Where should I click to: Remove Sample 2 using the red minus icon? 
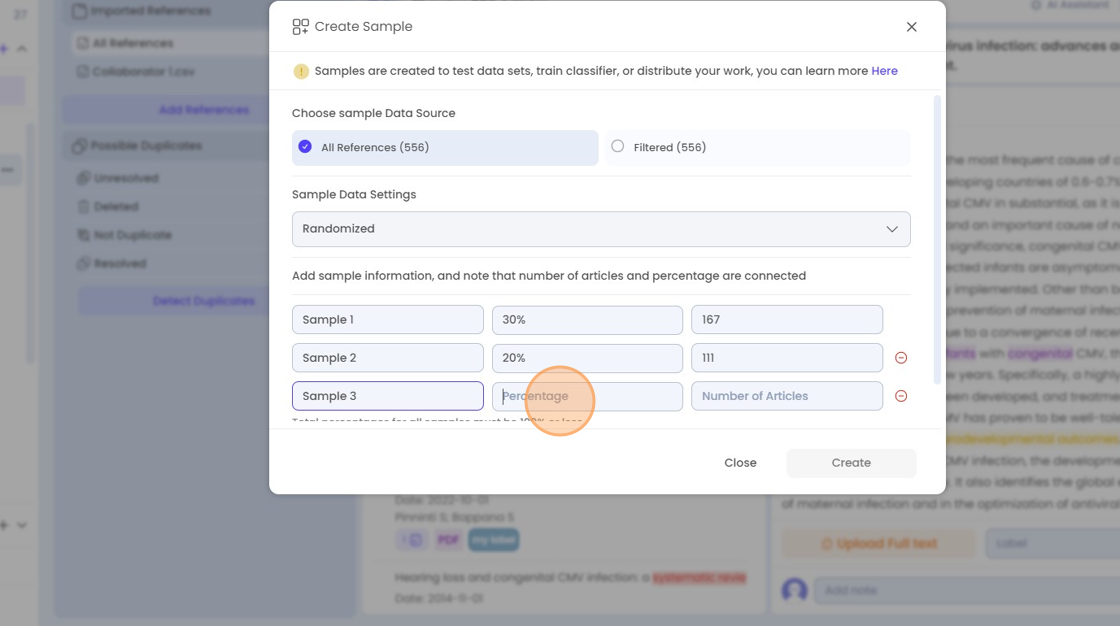(x=901, y=357)
